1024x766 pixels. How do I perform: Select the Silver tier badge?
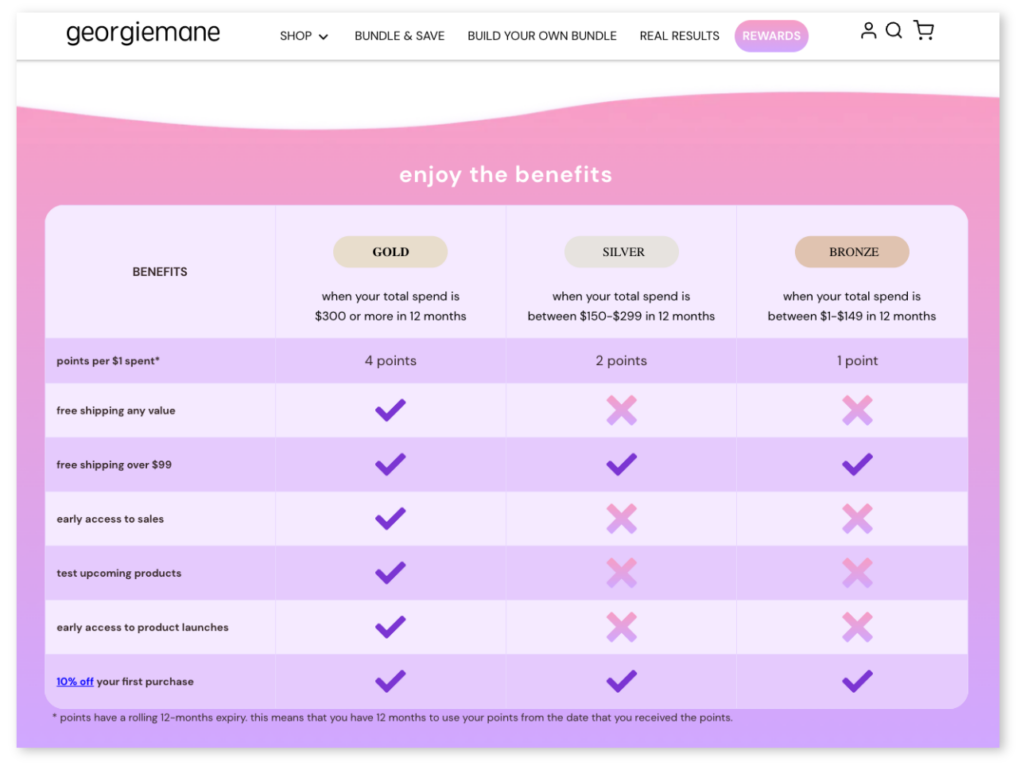coord(622,252)
